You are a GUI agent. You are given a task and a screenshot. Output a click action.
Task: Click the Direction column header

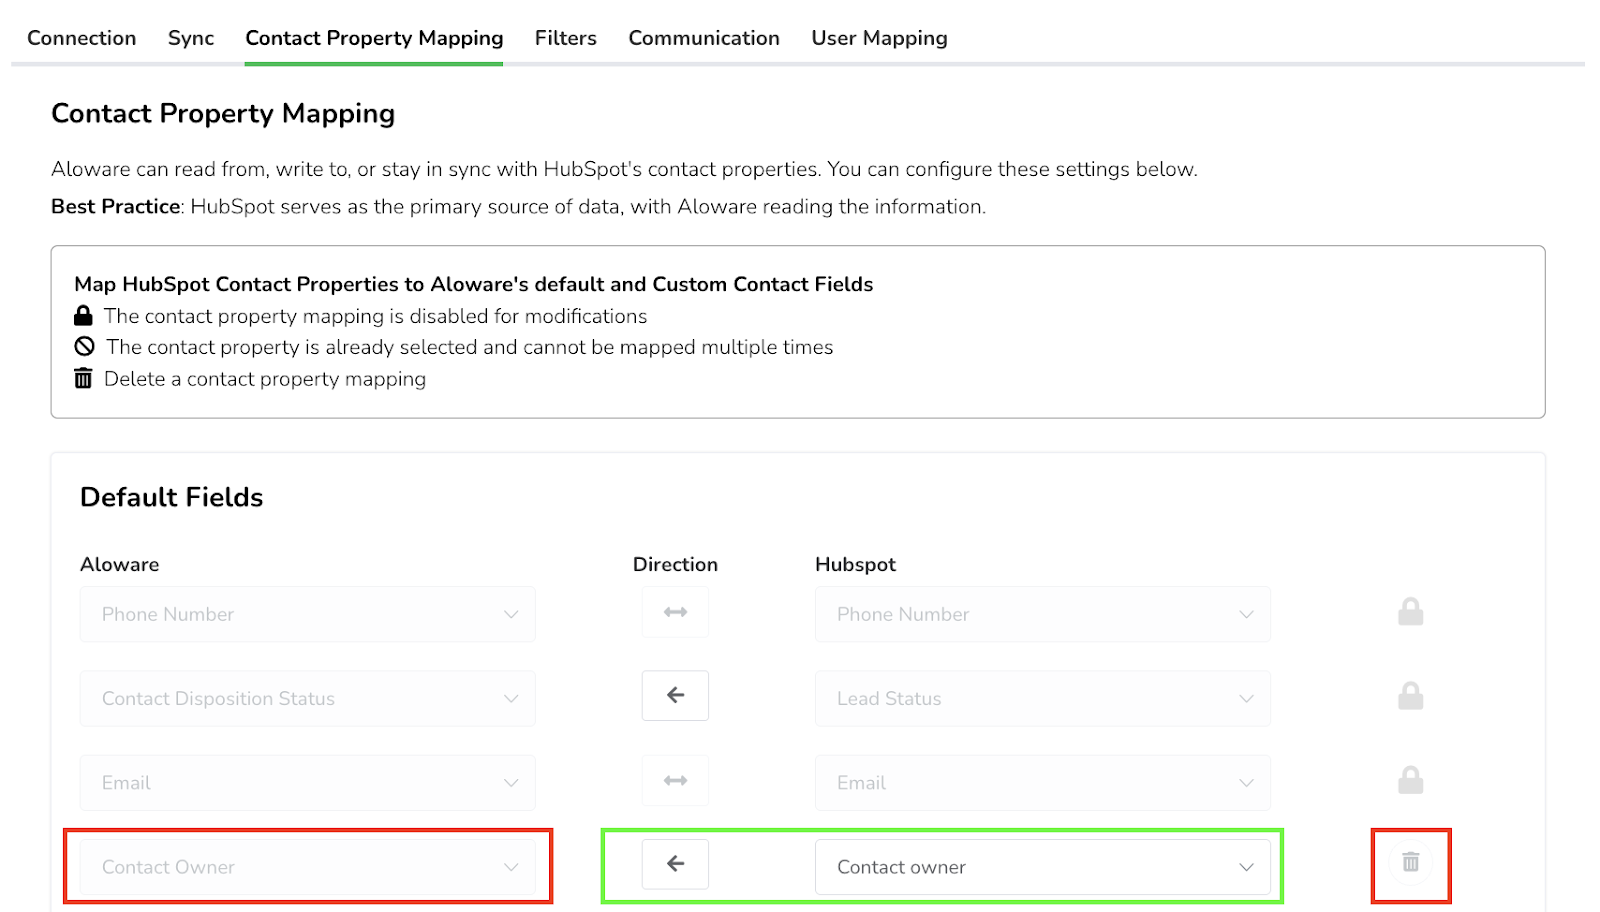point(675,564)
